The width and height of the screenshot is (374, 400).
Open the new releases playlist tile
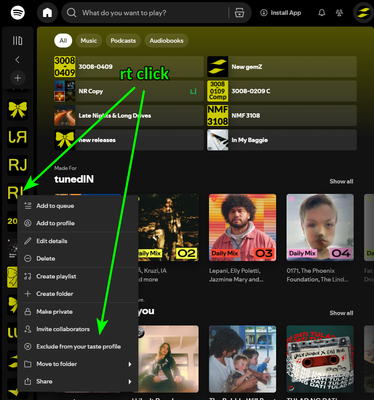point(129,140)
